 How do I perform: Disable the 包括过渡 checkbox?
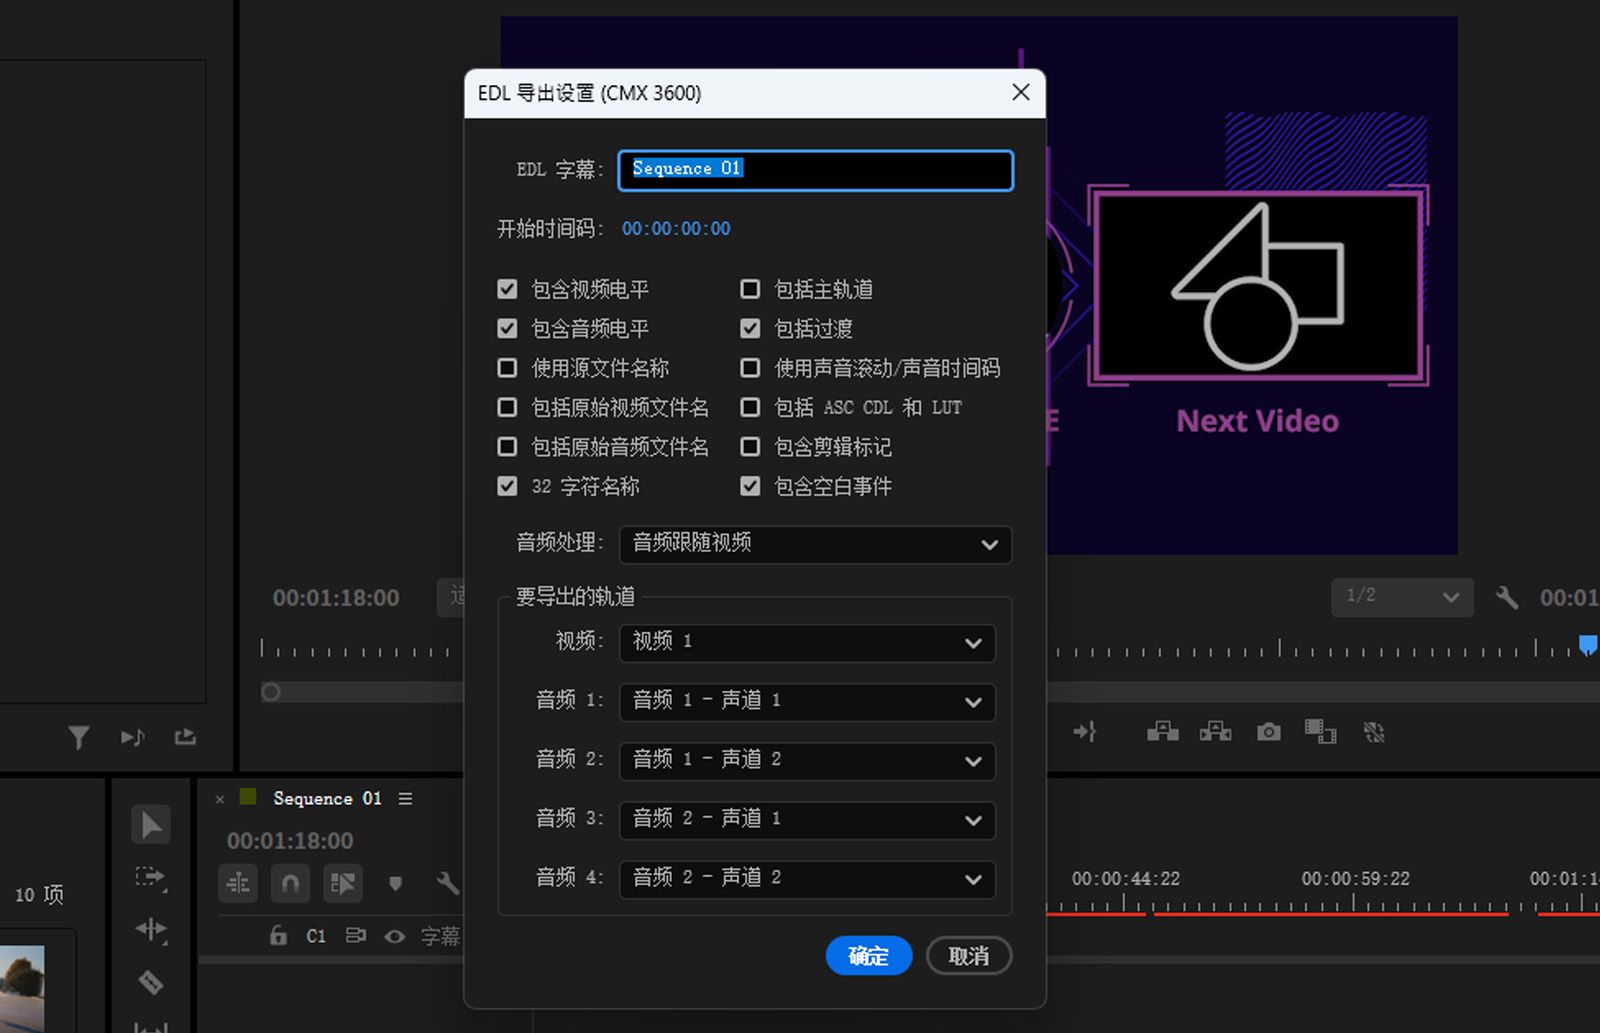coord(750,328)
